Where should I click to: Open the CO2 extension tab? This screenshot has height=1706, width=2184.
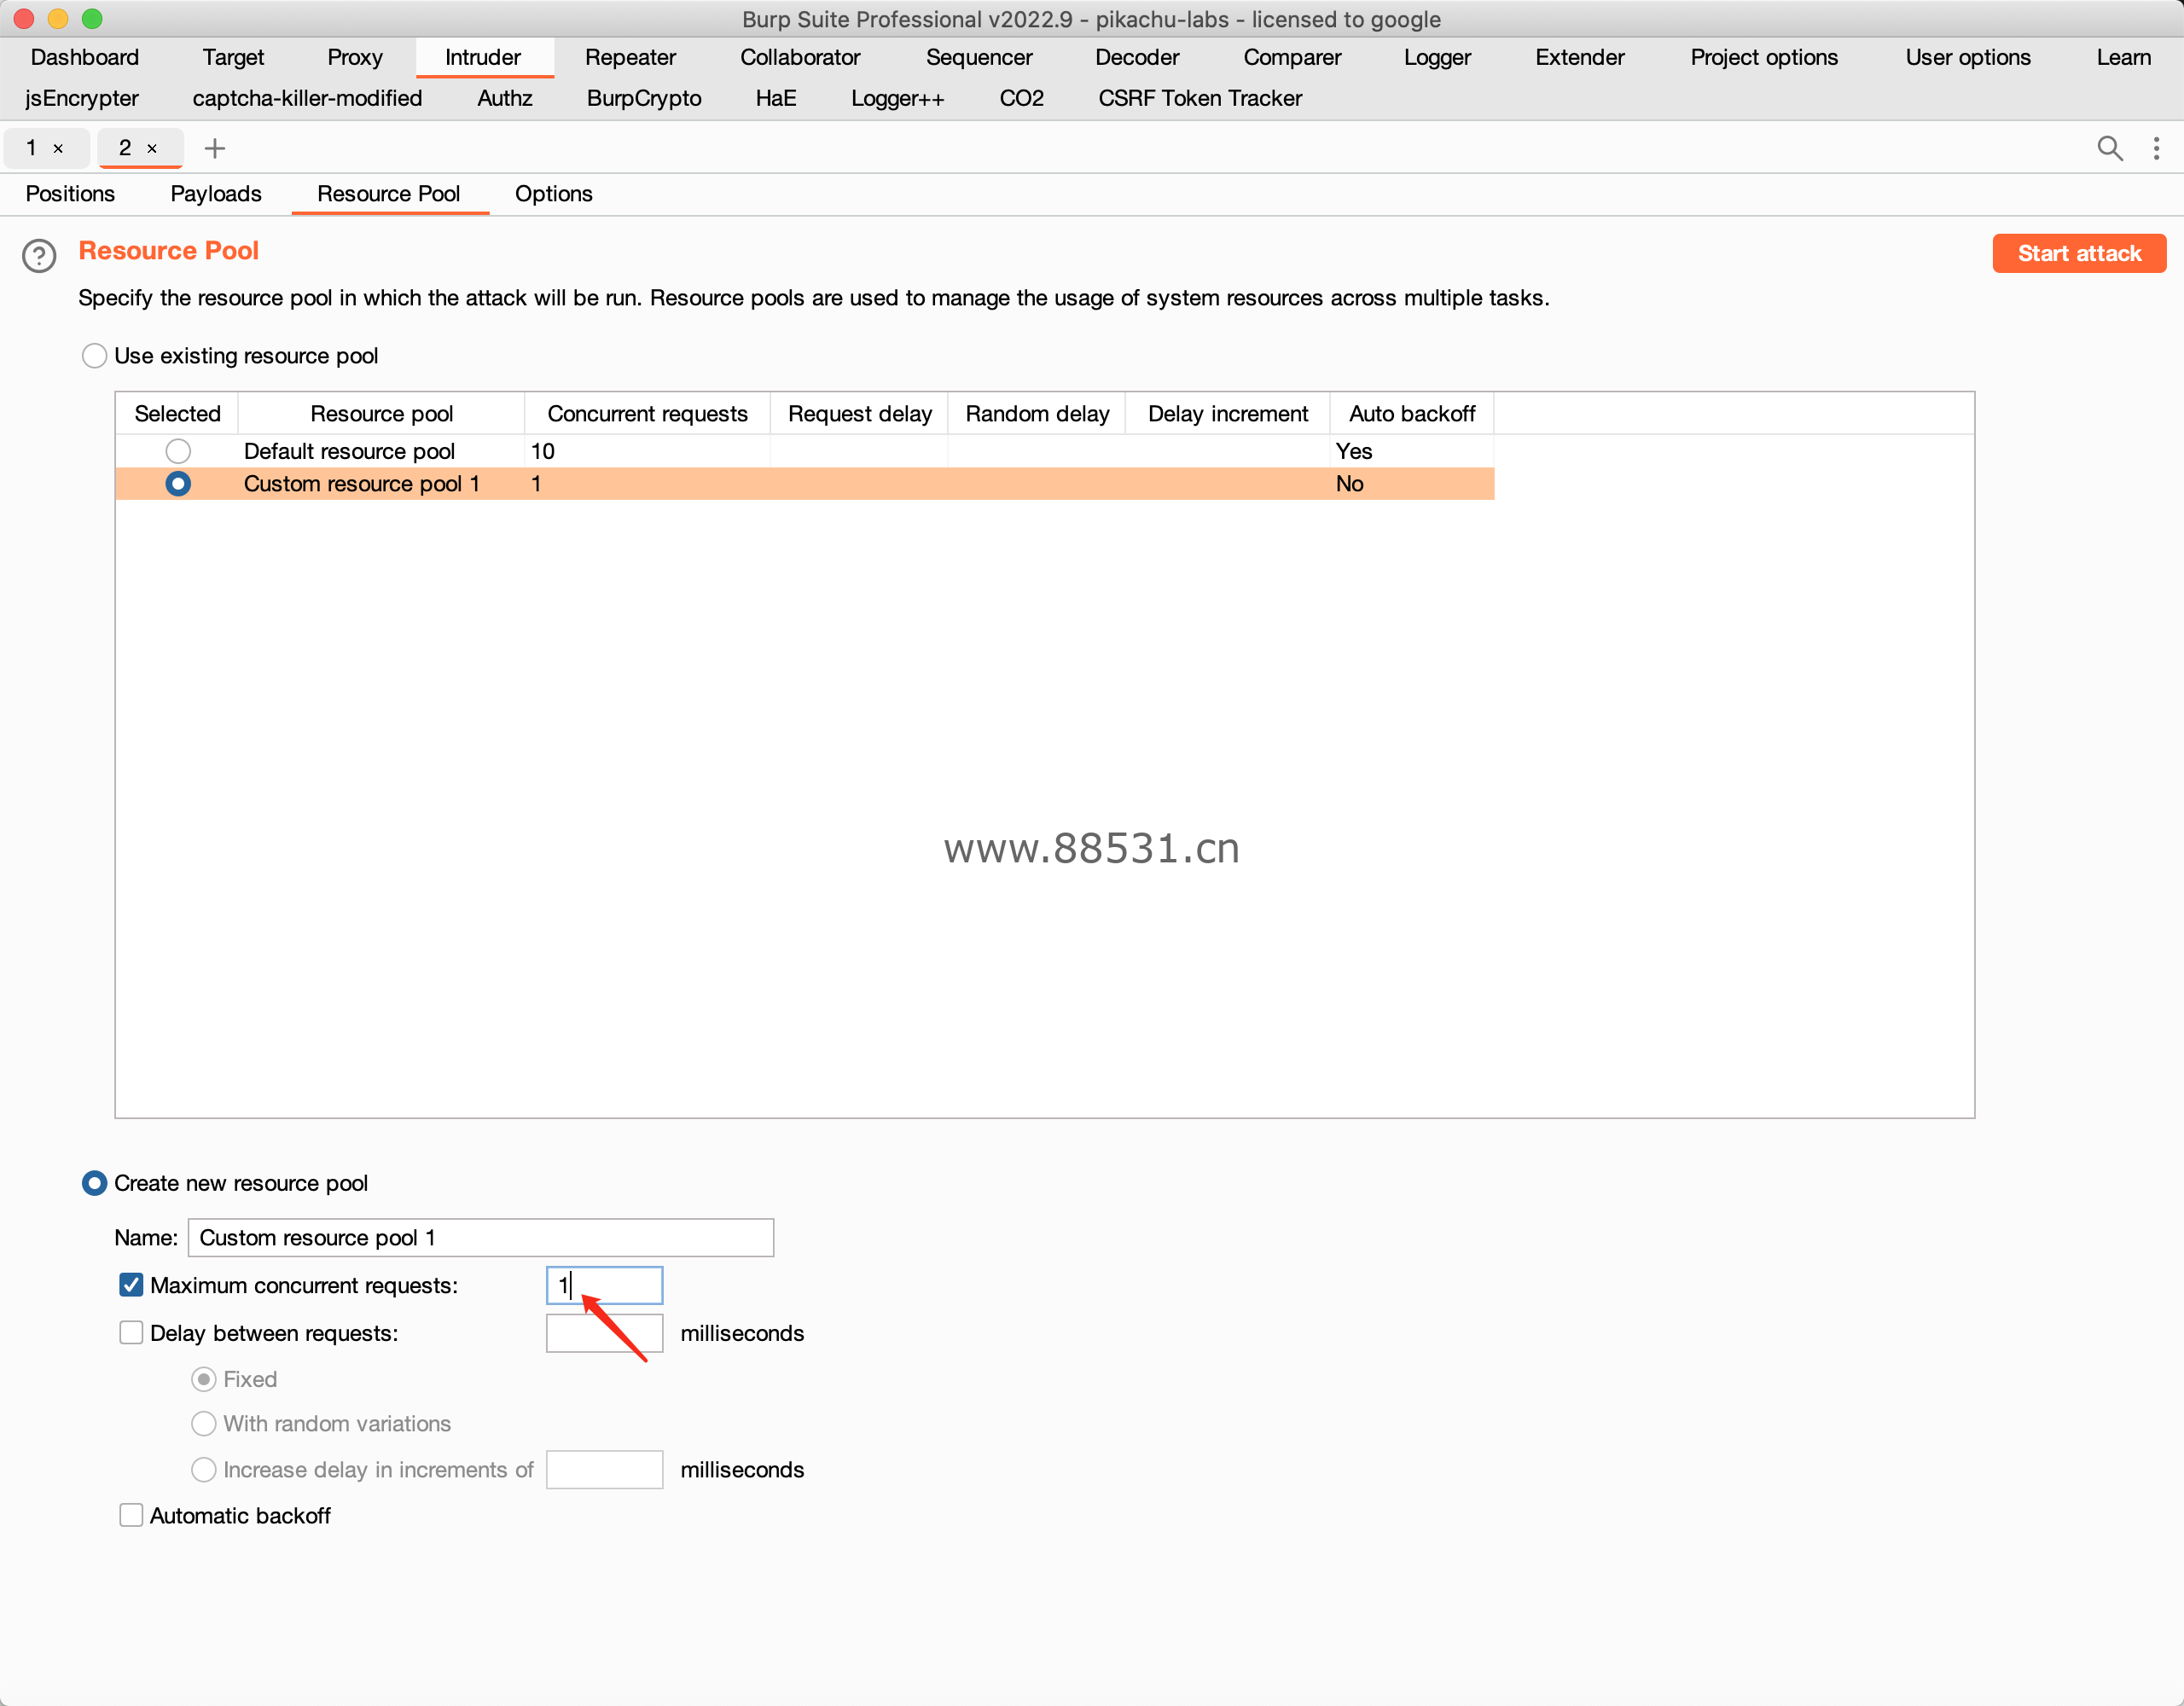click(1021, 98)
